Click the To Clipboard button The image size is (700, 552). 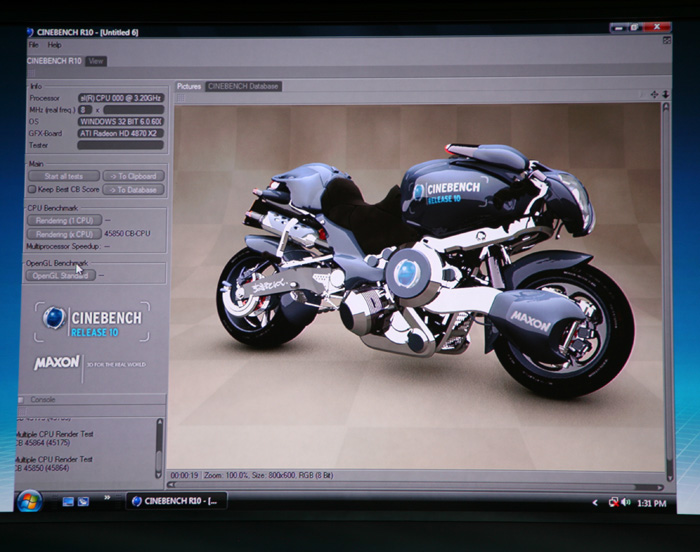click(133, 176)
